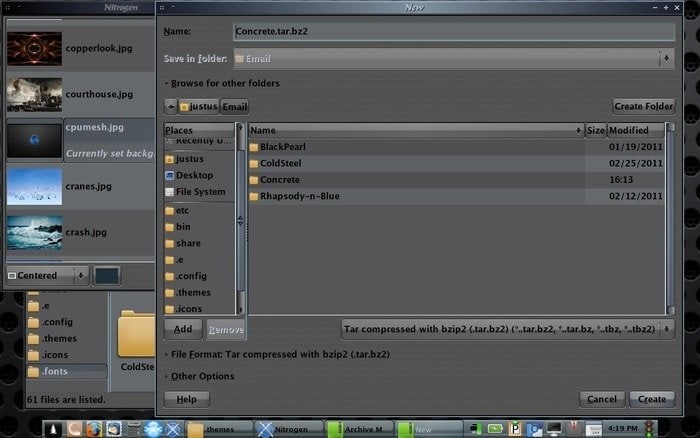The image size is (700, 438).
Task: Click the traffic light tray icon
Action: (649, 429)
